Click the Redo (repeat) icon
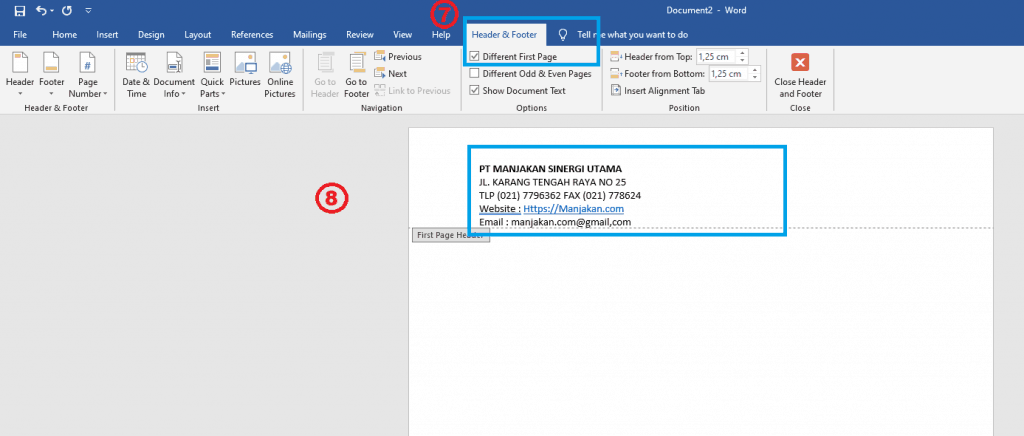This screenshot has width=1024, height=436. pos(67,11)
